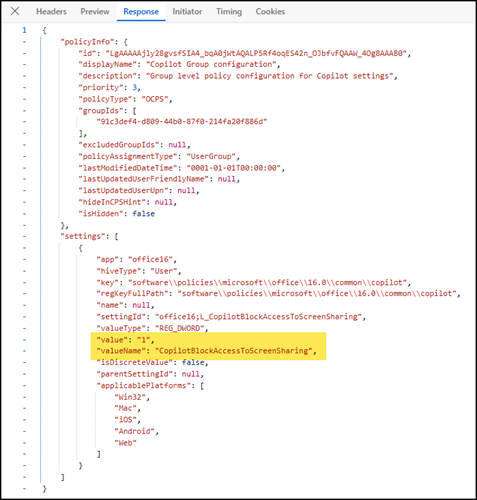Screen dimensions: 477x500
Task: Click the lastModifiedDateTime value 0001-01-01T00:00:00
Action: pos(233,168)
